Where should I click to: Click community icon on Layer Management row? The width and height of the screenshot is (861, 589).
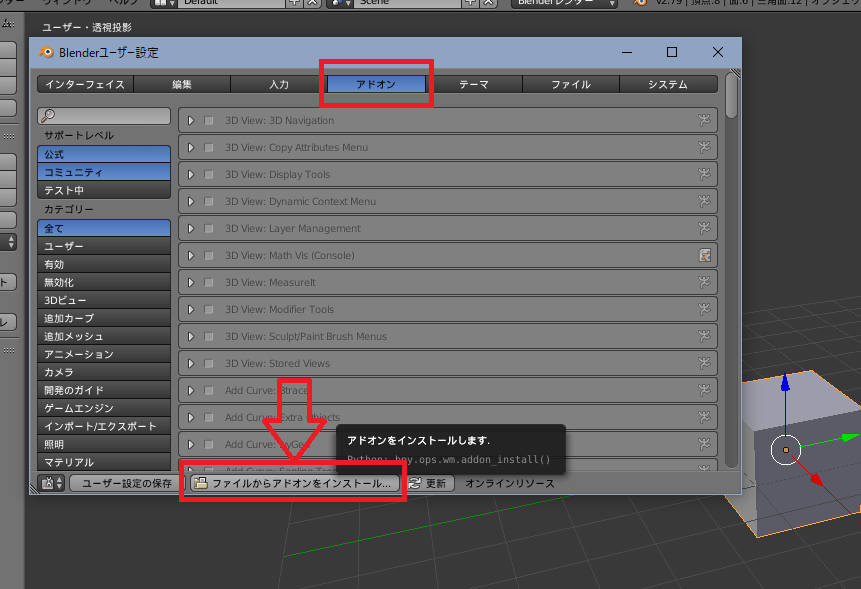(x=705, y=228)
